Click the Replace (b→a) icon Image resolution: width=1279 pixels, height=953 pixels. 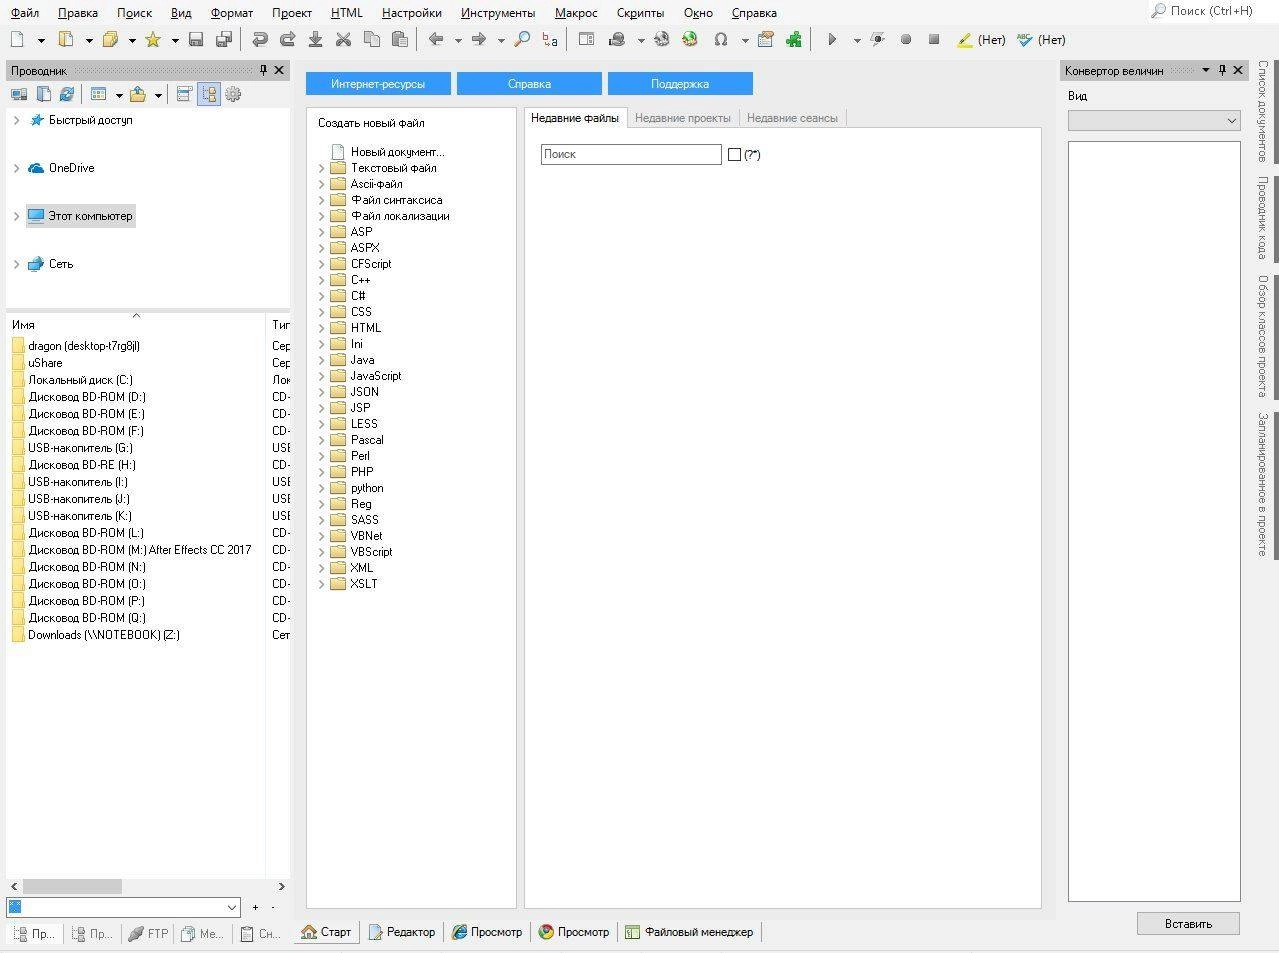pos(549,39)
